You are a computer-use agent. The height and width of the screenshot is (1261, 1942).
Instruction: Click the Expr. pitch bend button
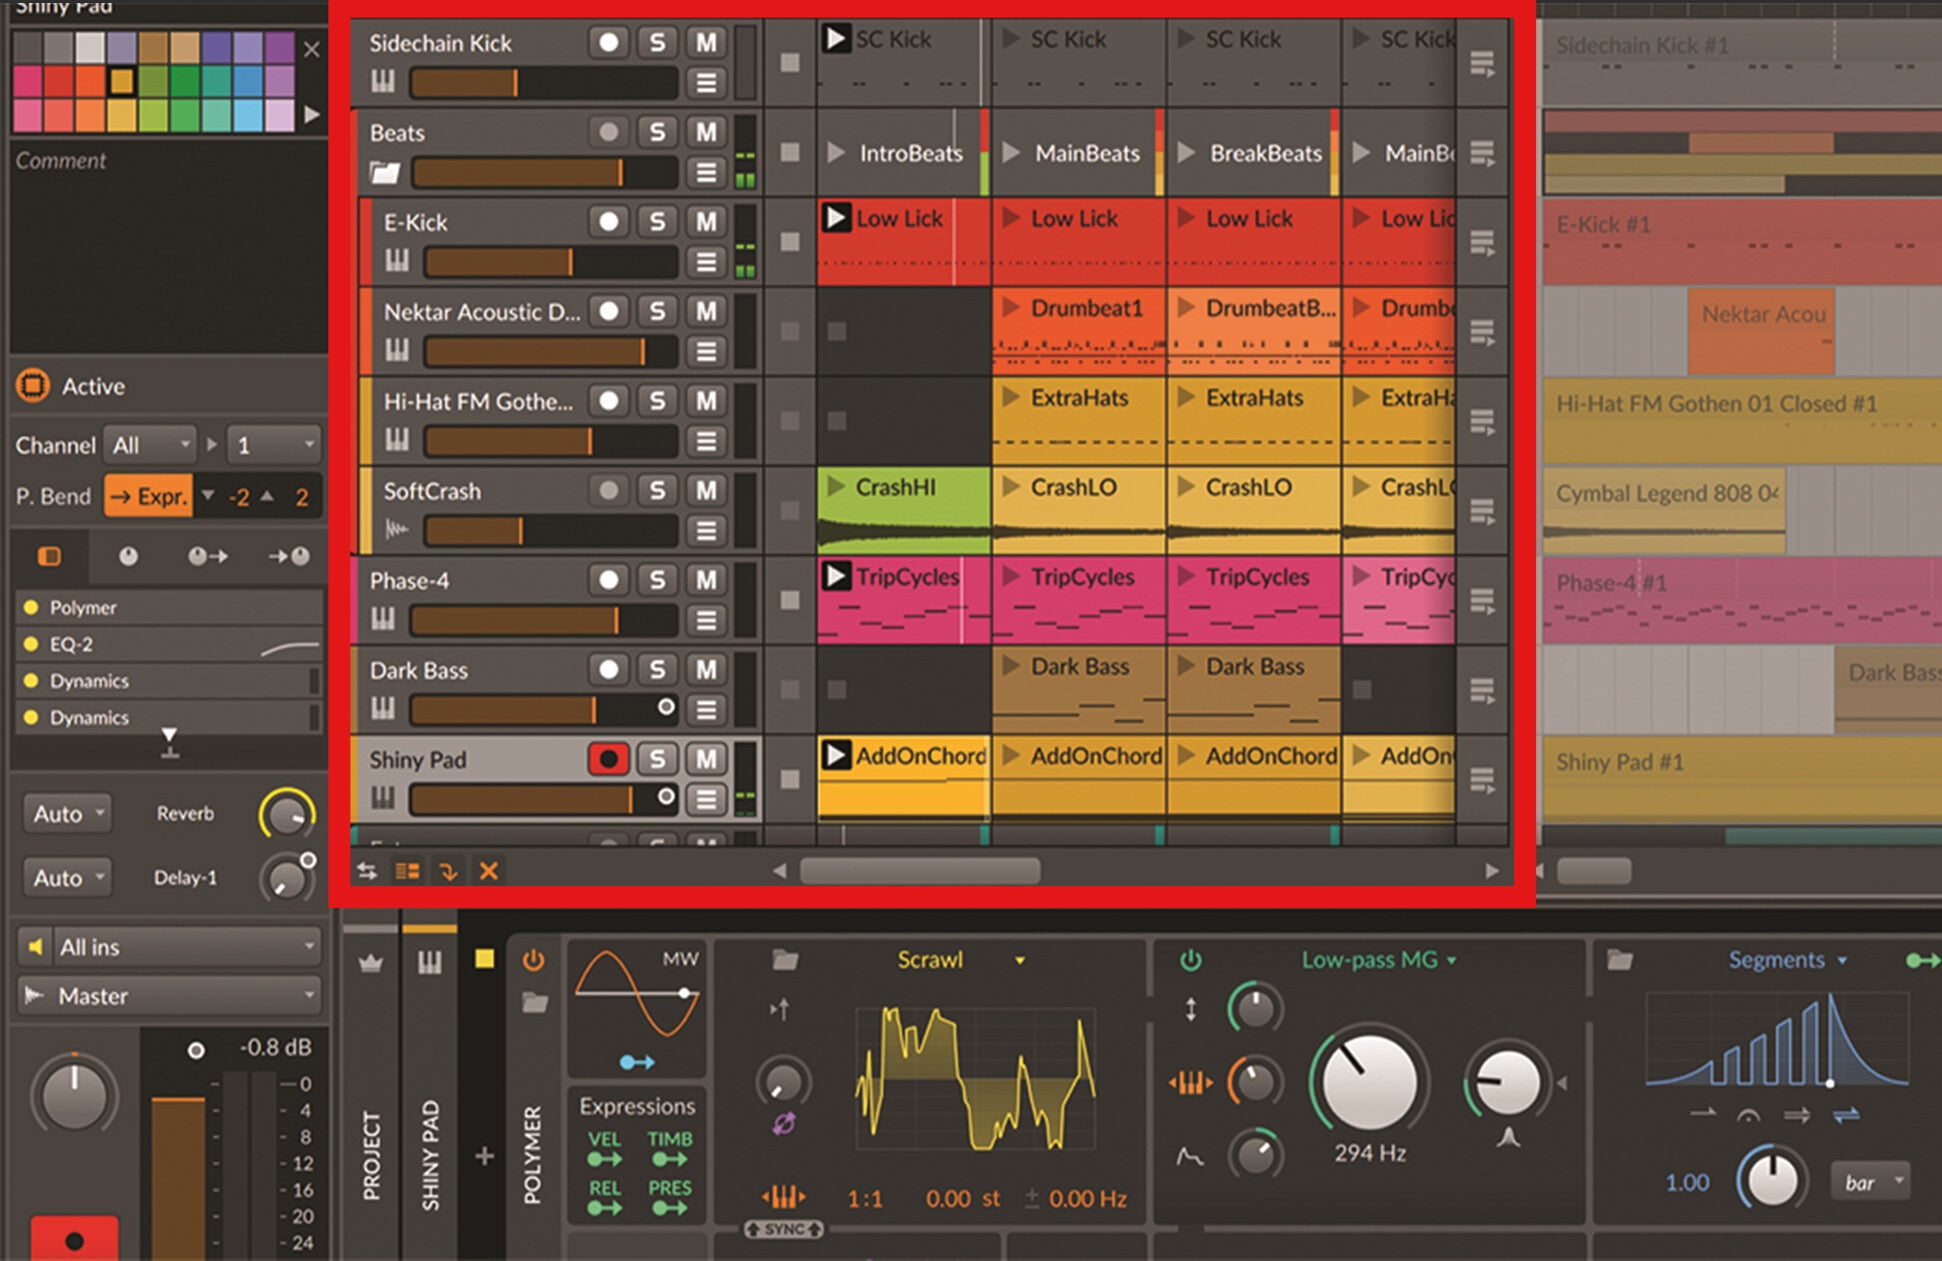tap(149, 496)
